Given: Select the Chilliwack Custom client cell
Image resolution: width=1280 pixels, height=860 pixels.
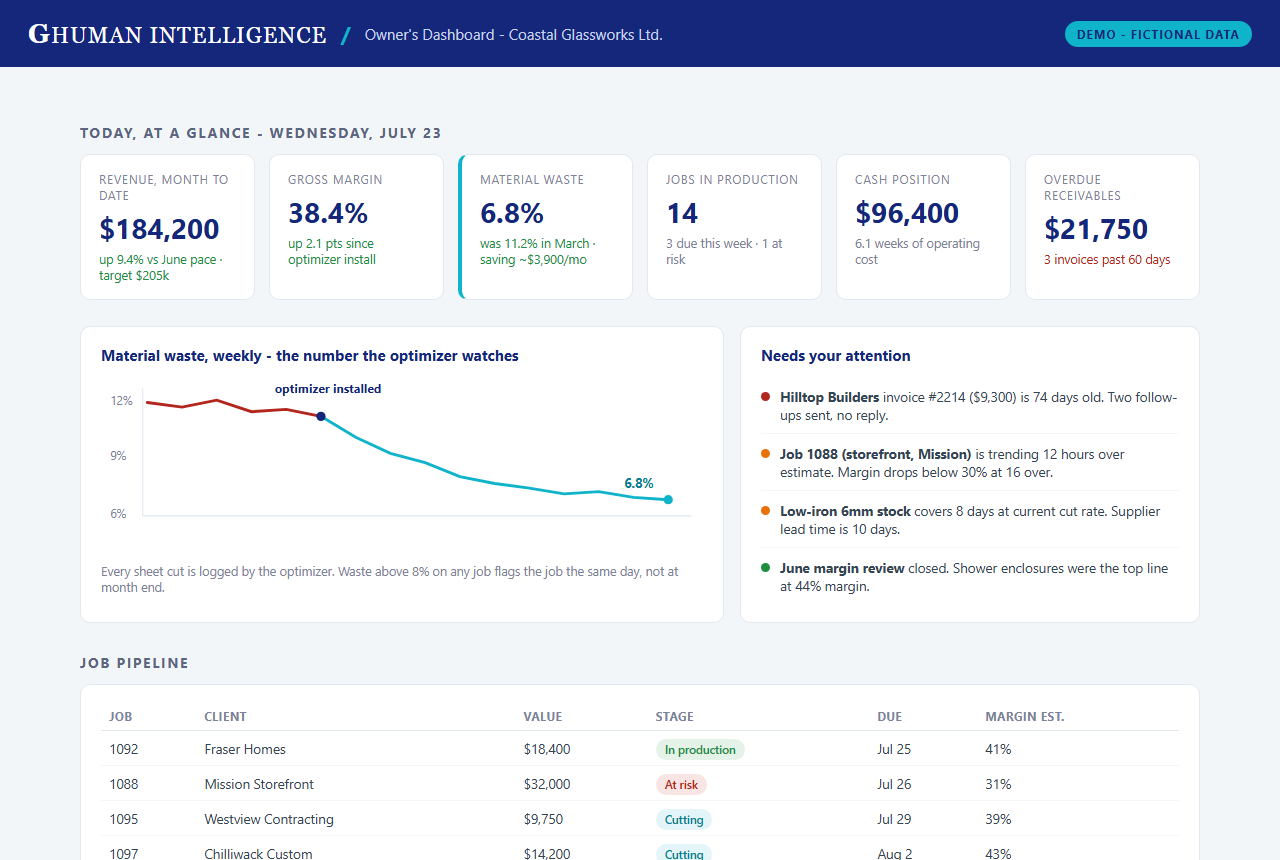Looking at the screenshot, I should 258,854.
